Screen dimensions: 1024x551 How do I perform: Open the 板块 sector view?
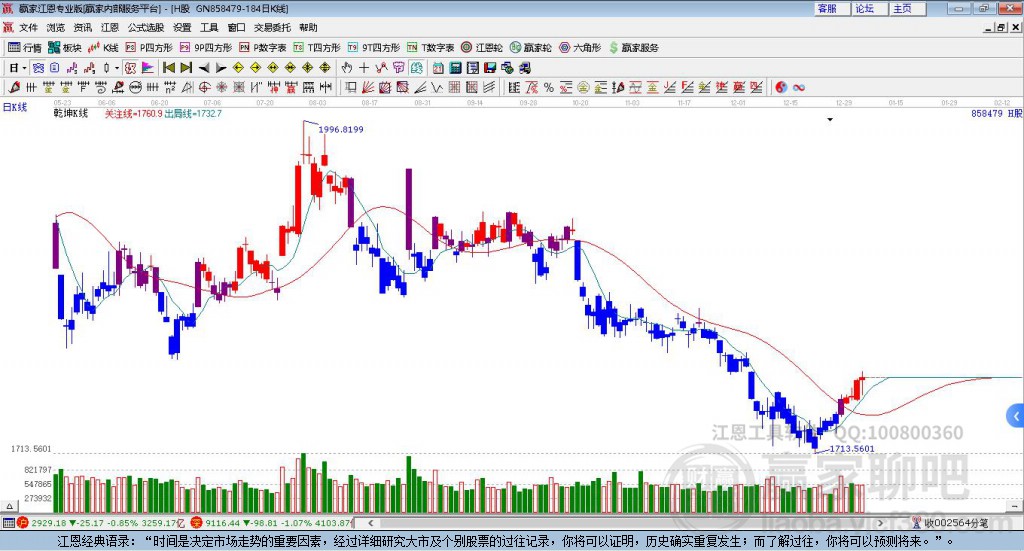65,48
